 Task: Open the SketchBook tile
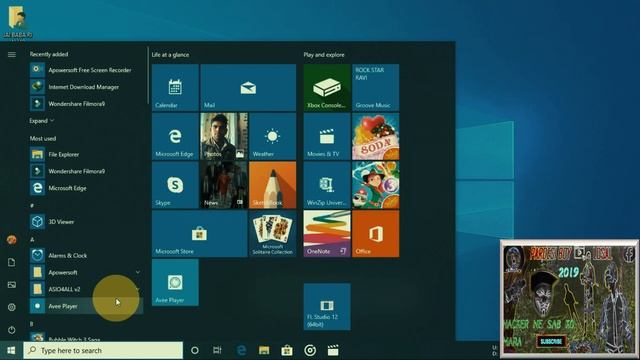(x=272, y=185)
